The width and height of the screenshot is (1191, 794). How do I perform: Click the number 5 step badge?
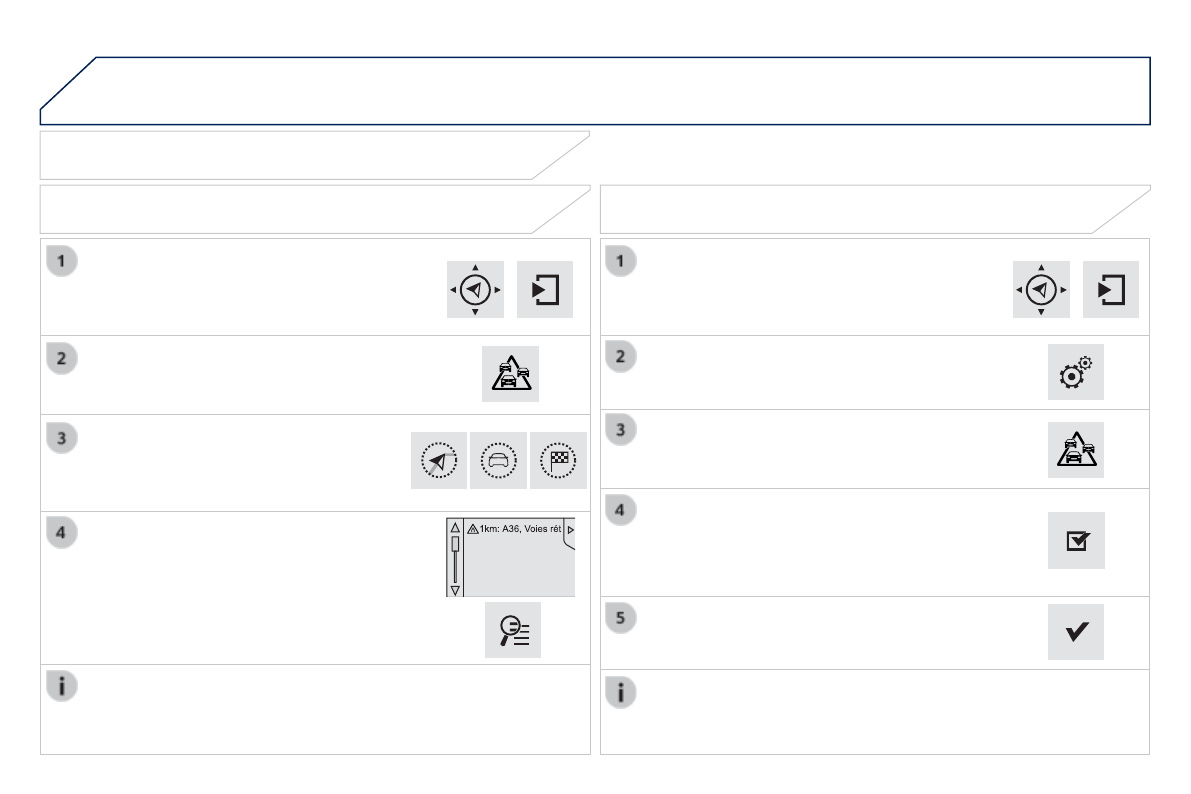pos(622,619)
